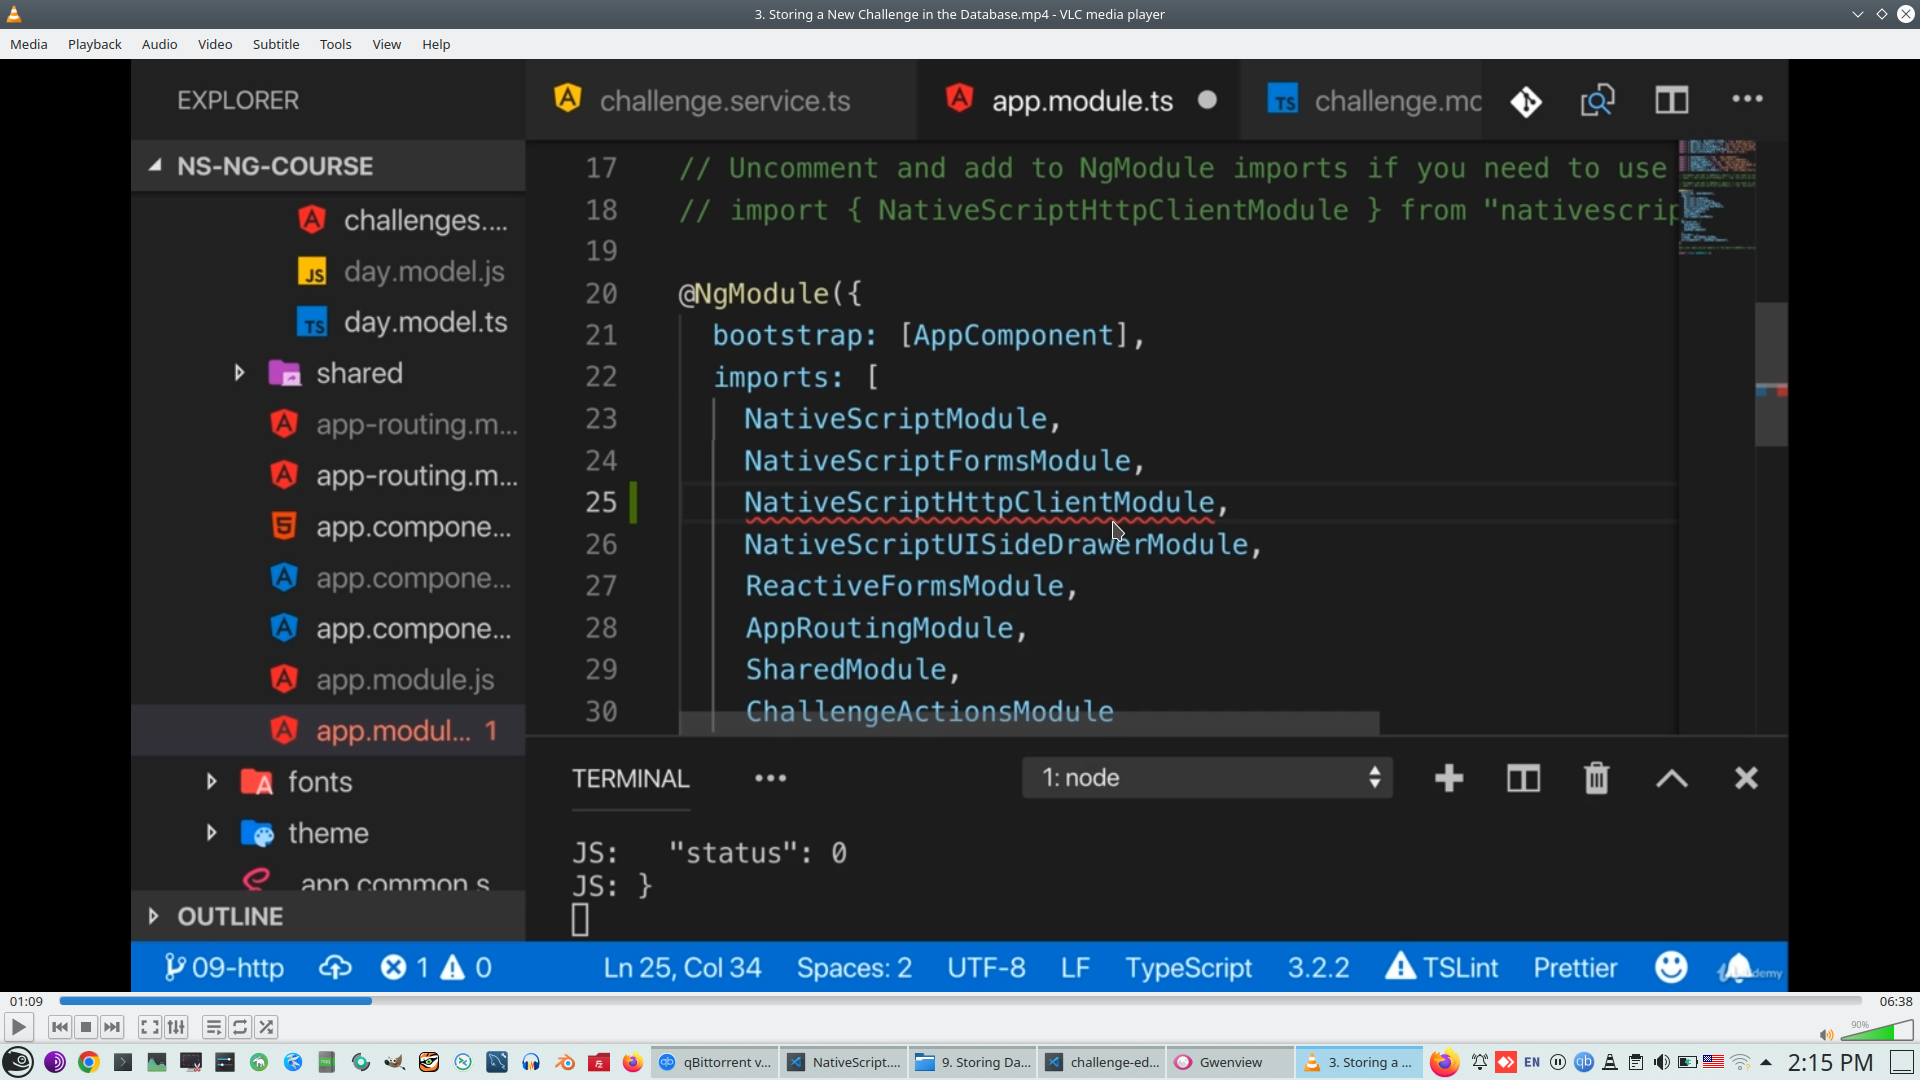Click the Stop playback button

[x=86, y=1027]
